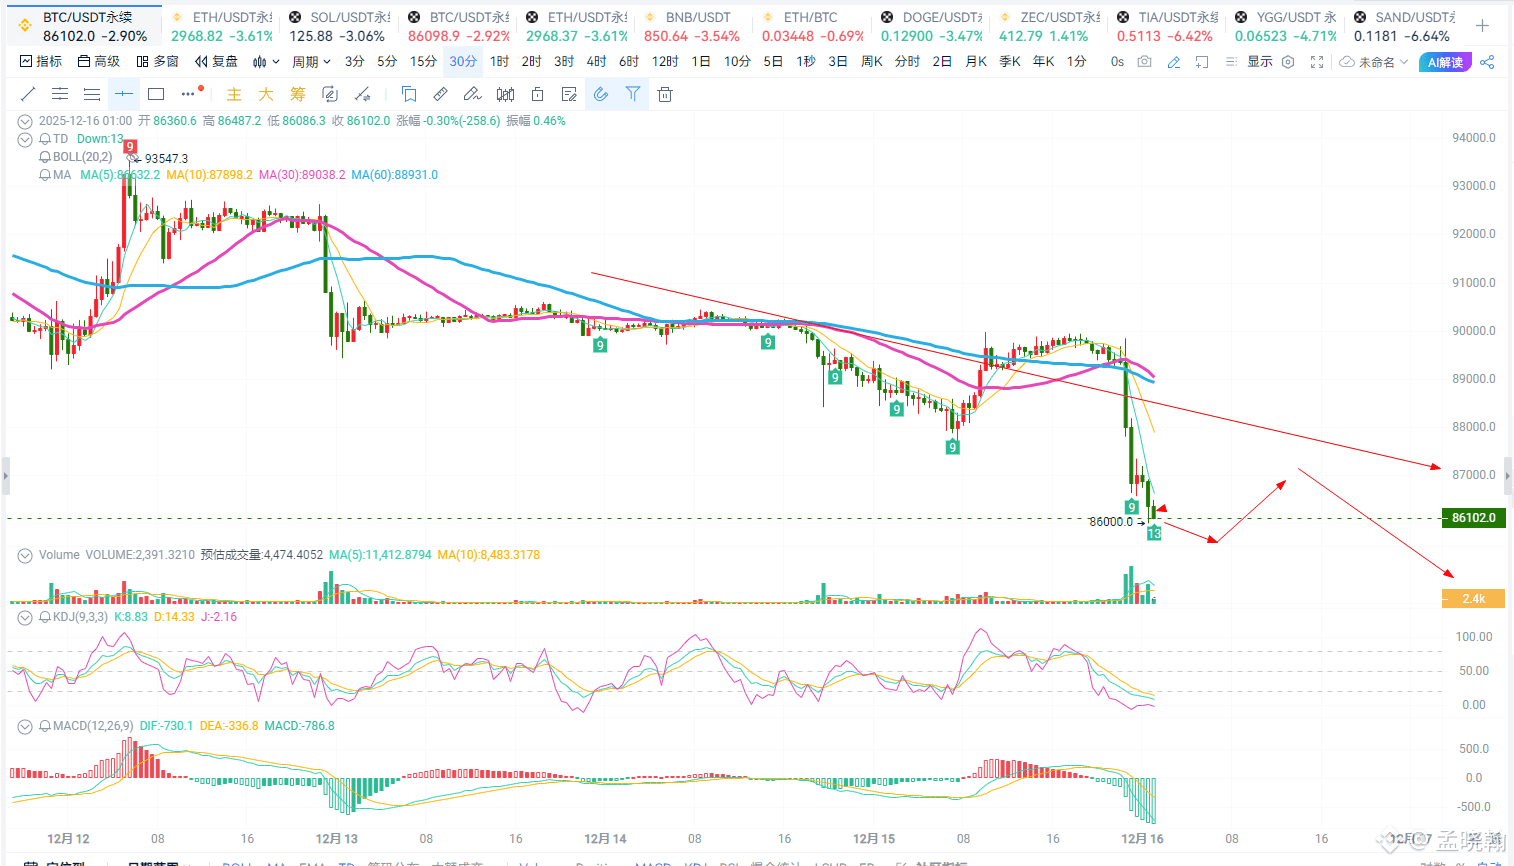1514x866 pixels.
Task: Open chart settings hexagon icon
Action: (1288, 62)
